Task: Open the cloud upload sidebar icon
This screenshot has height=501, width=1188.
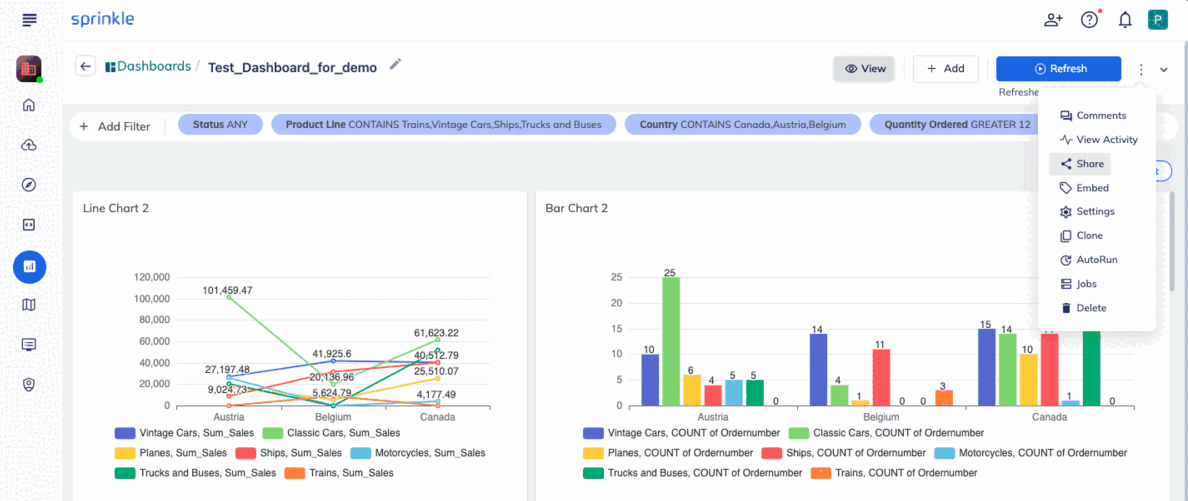Action: (29, 145)
